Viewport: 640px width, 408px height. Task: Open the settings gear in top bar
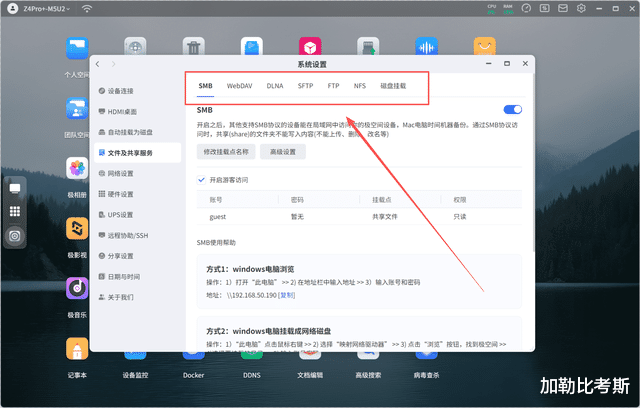581,8
